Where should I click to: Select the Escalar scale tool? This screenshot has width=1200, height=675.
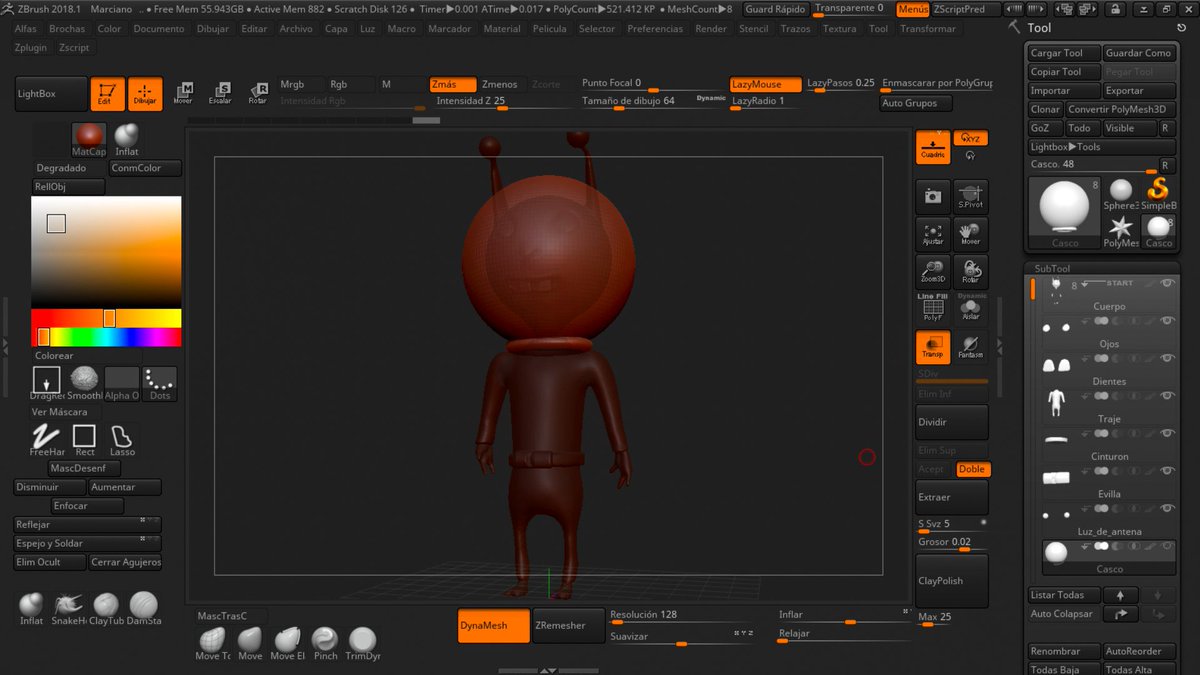[x=220, y=93]
